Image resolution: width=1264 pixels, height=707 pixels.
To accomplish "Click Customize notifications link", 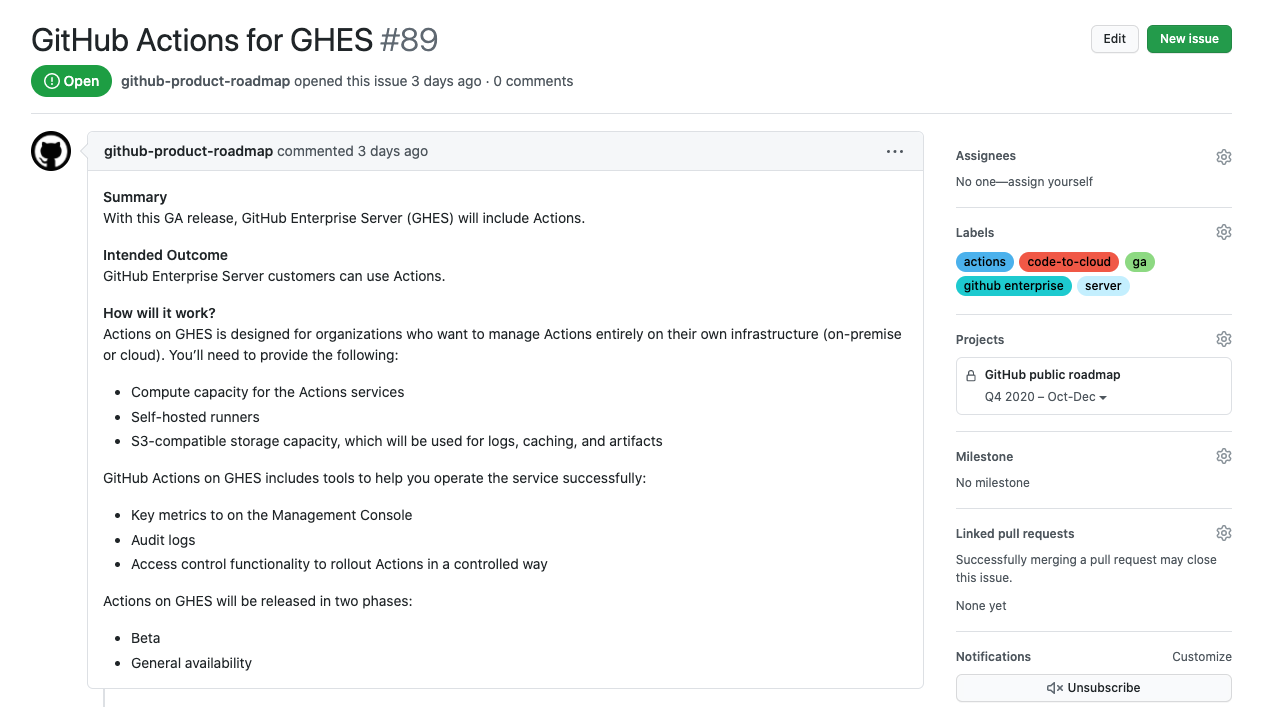I will point(1201,657).
